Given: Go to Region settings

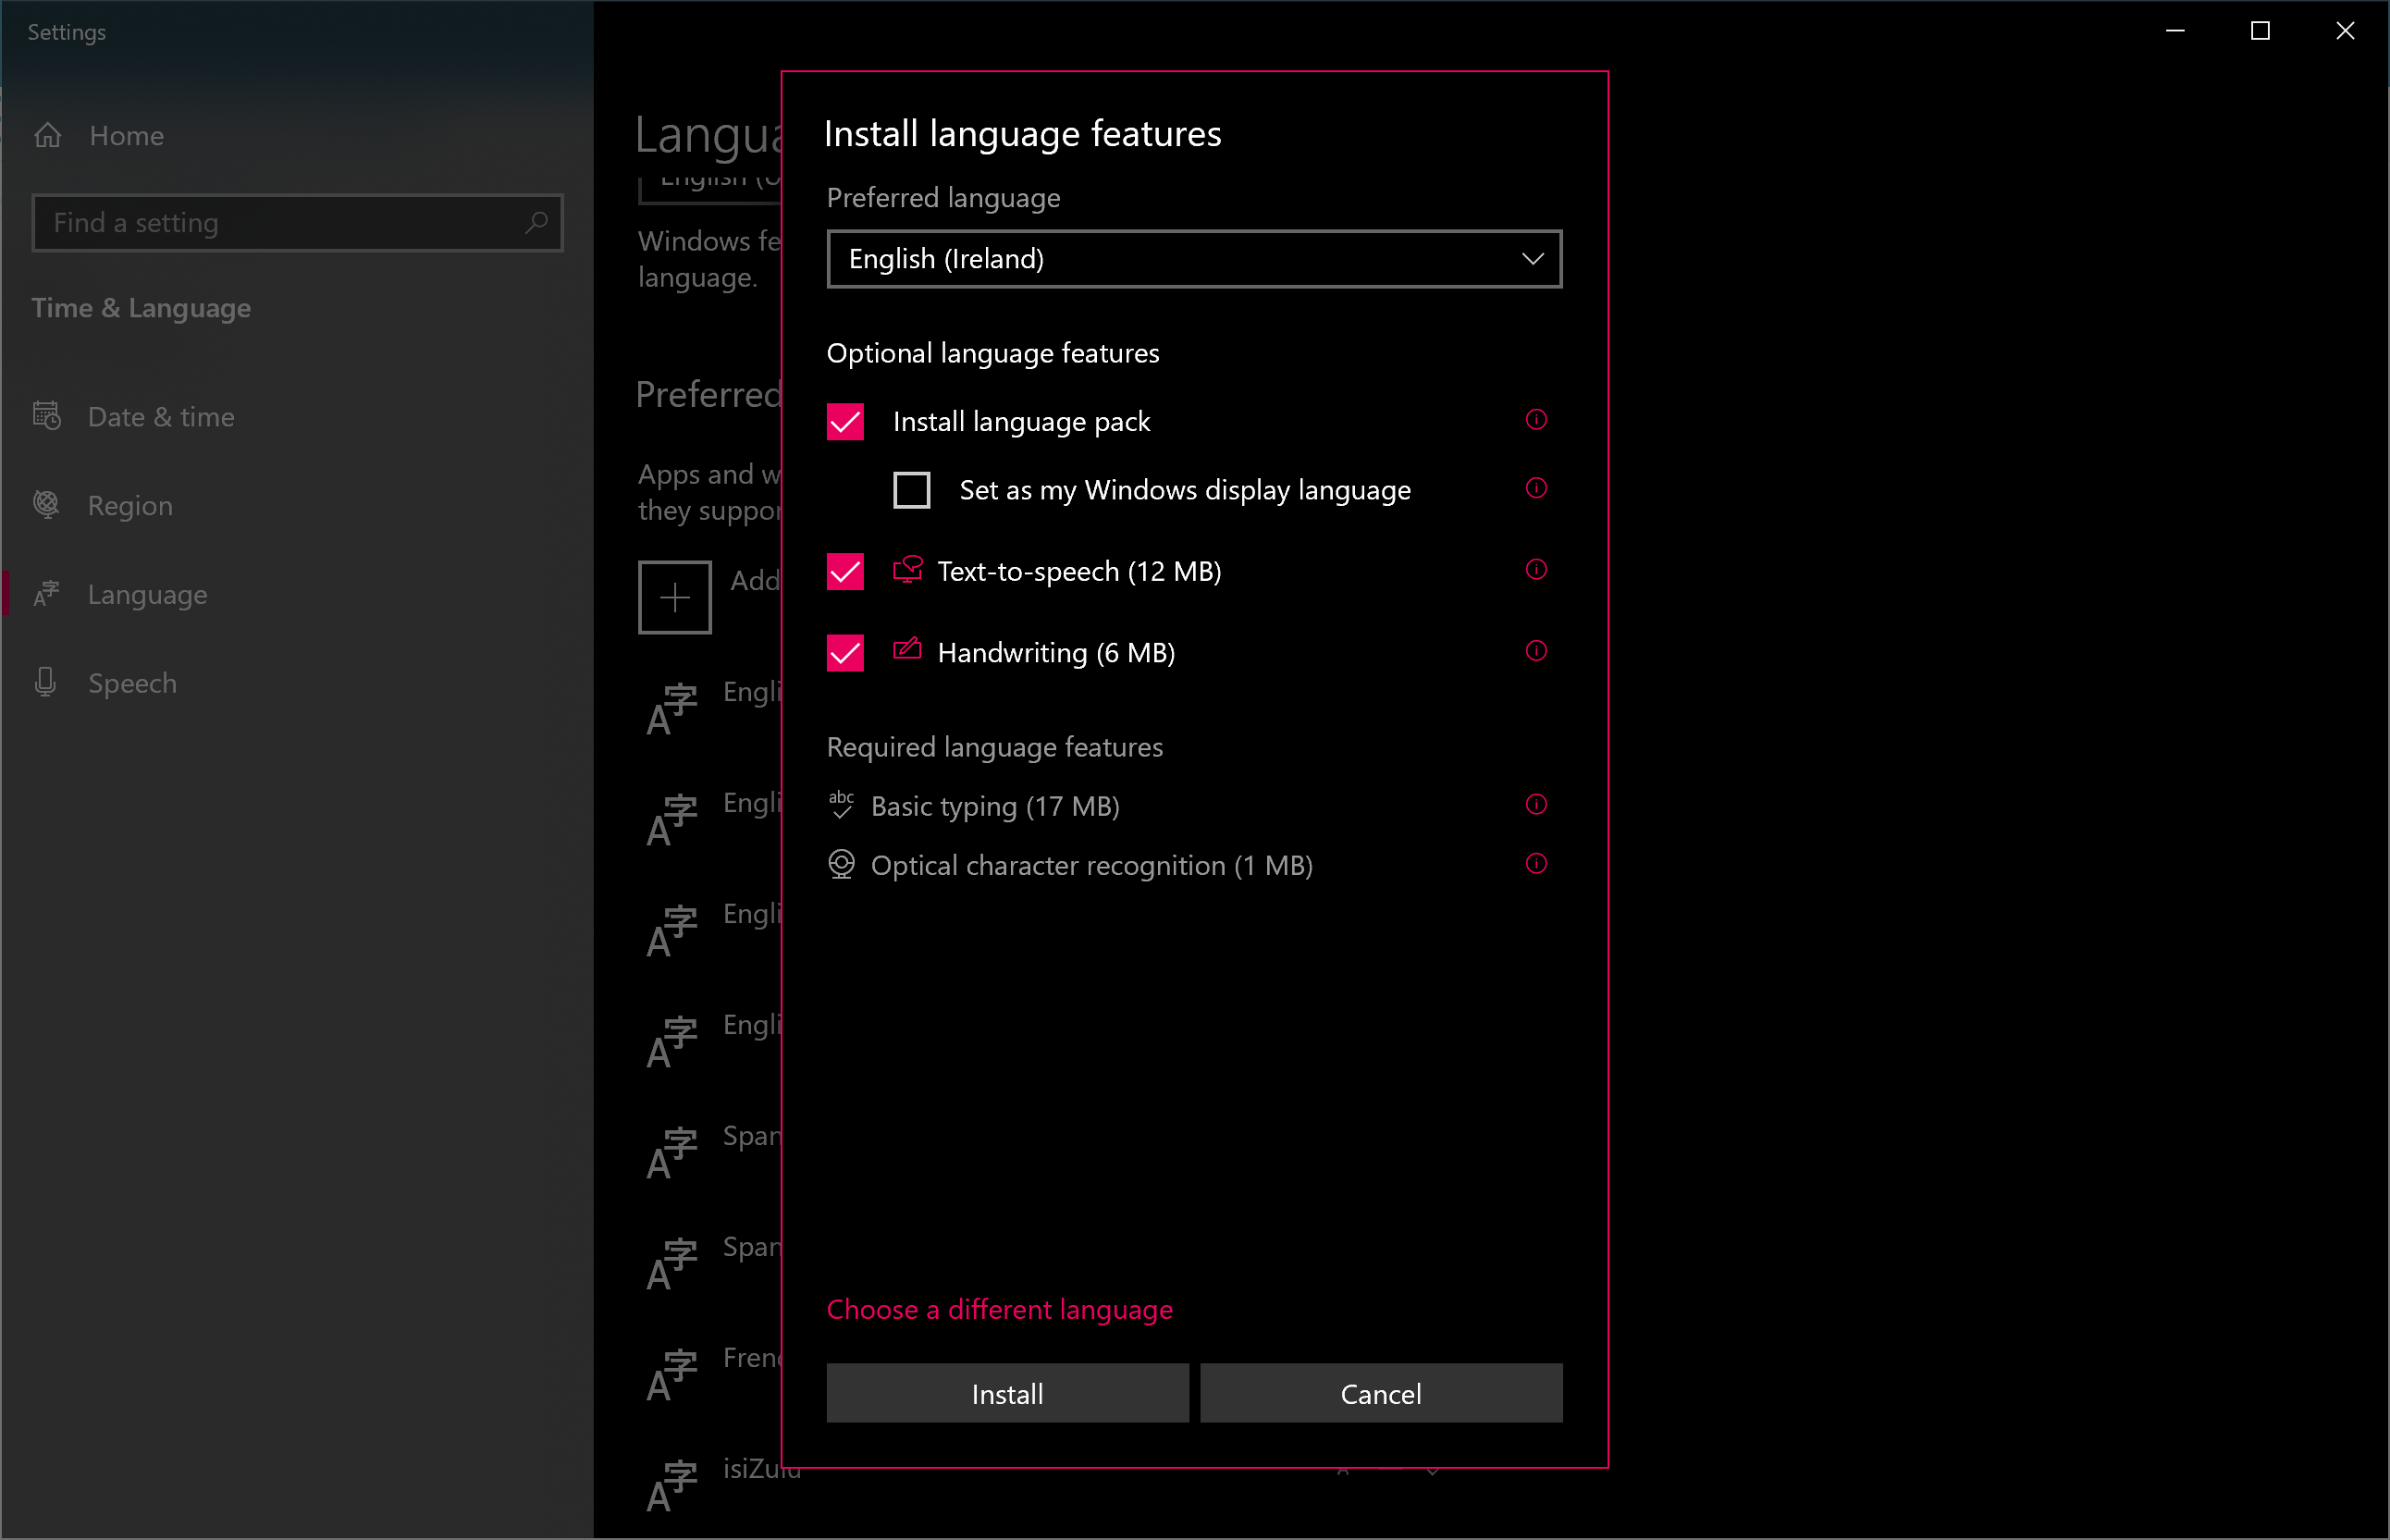Looking at the screenshot, I should coord(130,505).
